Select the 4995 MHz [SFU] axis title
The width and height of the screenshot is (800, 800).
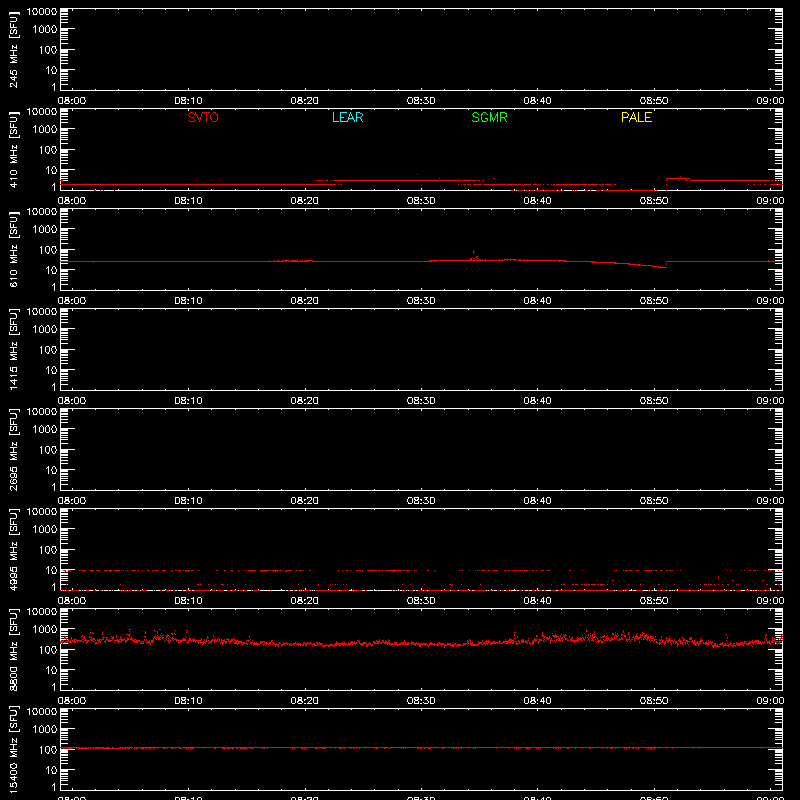pyautogui.click(x=14, y=549)
